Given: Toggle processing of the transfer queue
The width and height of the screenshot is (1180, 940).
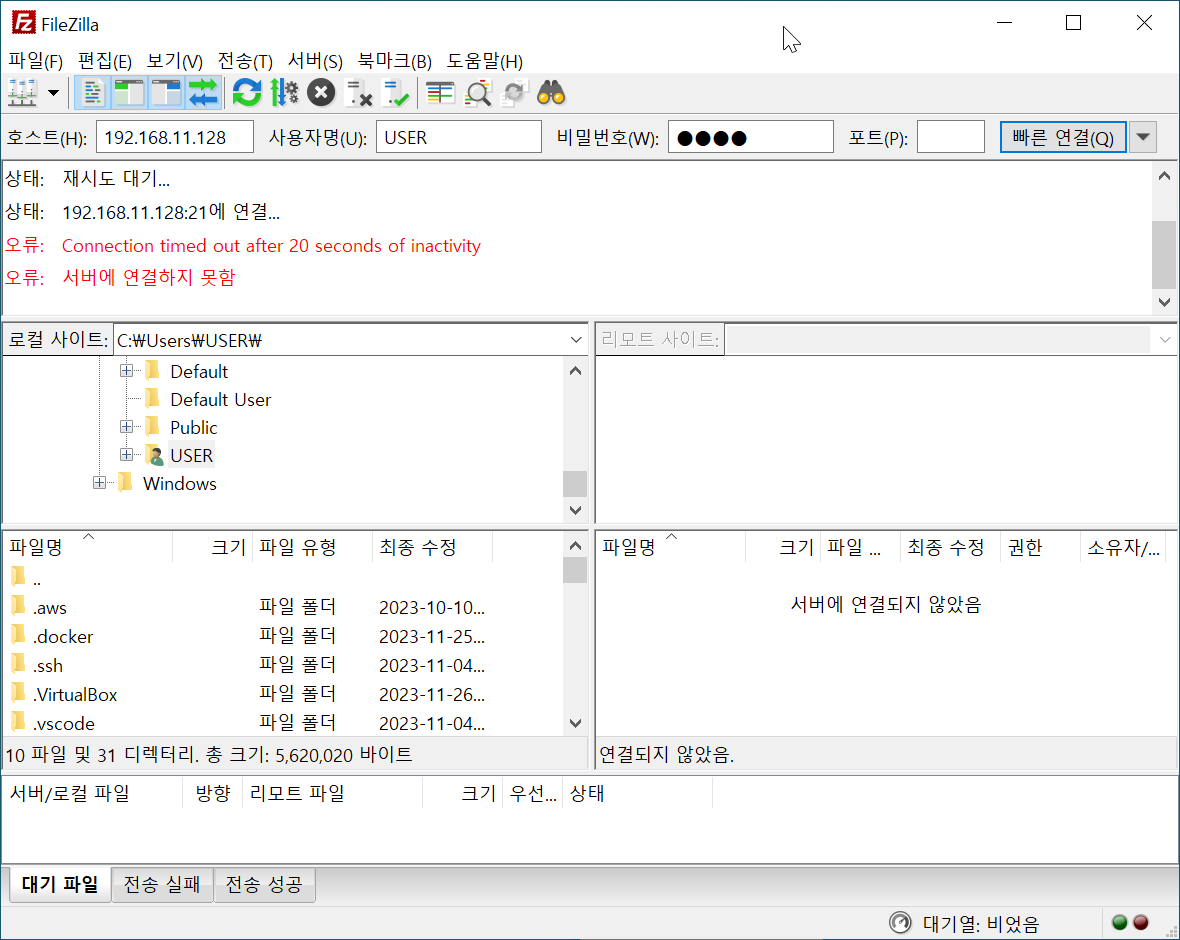Looking at the screenshot, I should pos(284,93).
